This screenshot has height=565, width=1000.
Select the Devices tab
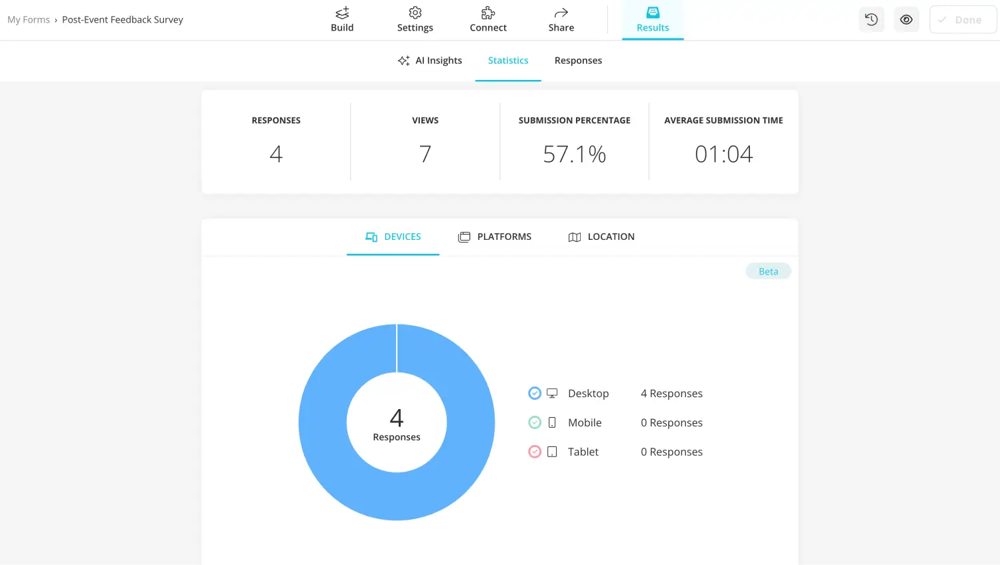pyautogui.click(x=393, y=237)
